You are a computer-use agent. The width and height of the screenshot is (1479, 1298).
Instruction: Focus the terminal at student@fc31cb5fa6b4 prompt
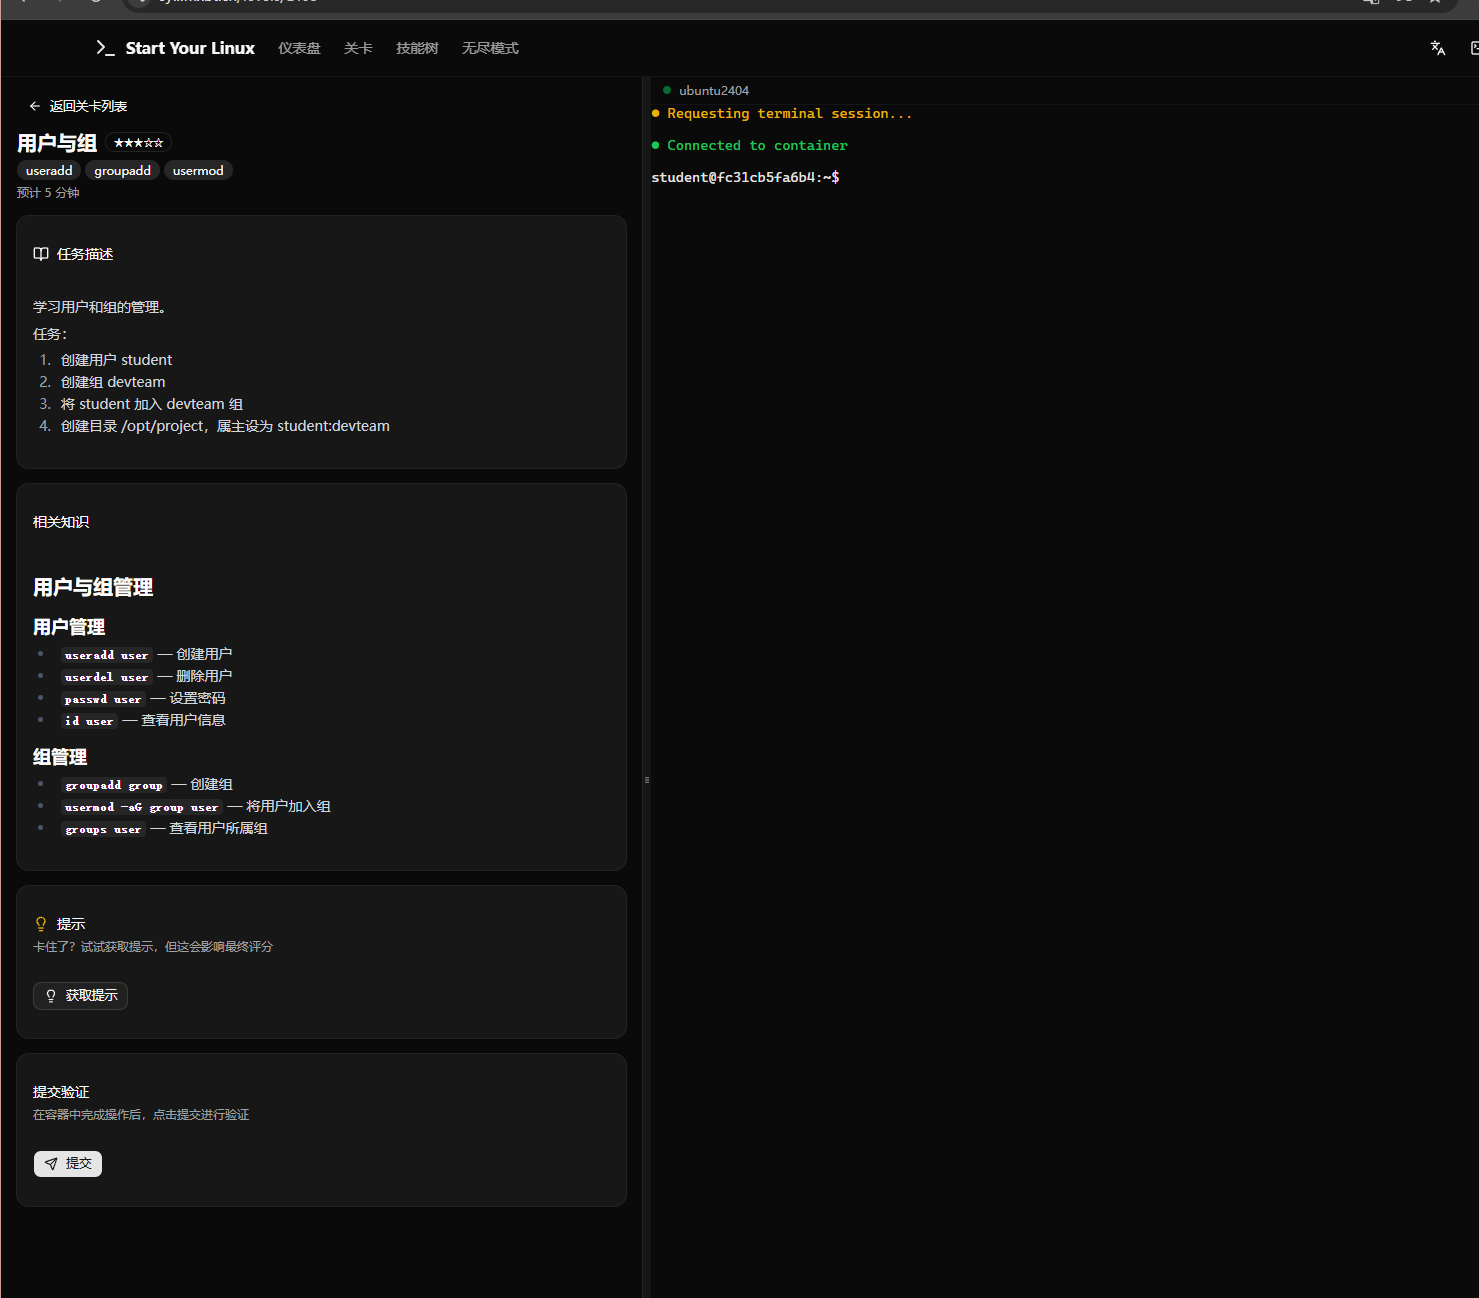tap(745, 177)
